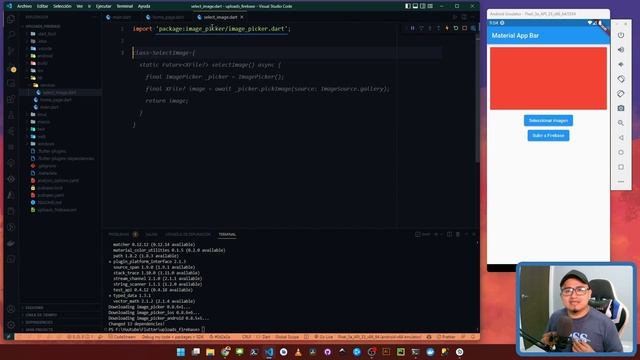Tap Subir a Firebase button in emulator
Image resolution: width=640 pixels, height=360 pixels.
(548, 136)
